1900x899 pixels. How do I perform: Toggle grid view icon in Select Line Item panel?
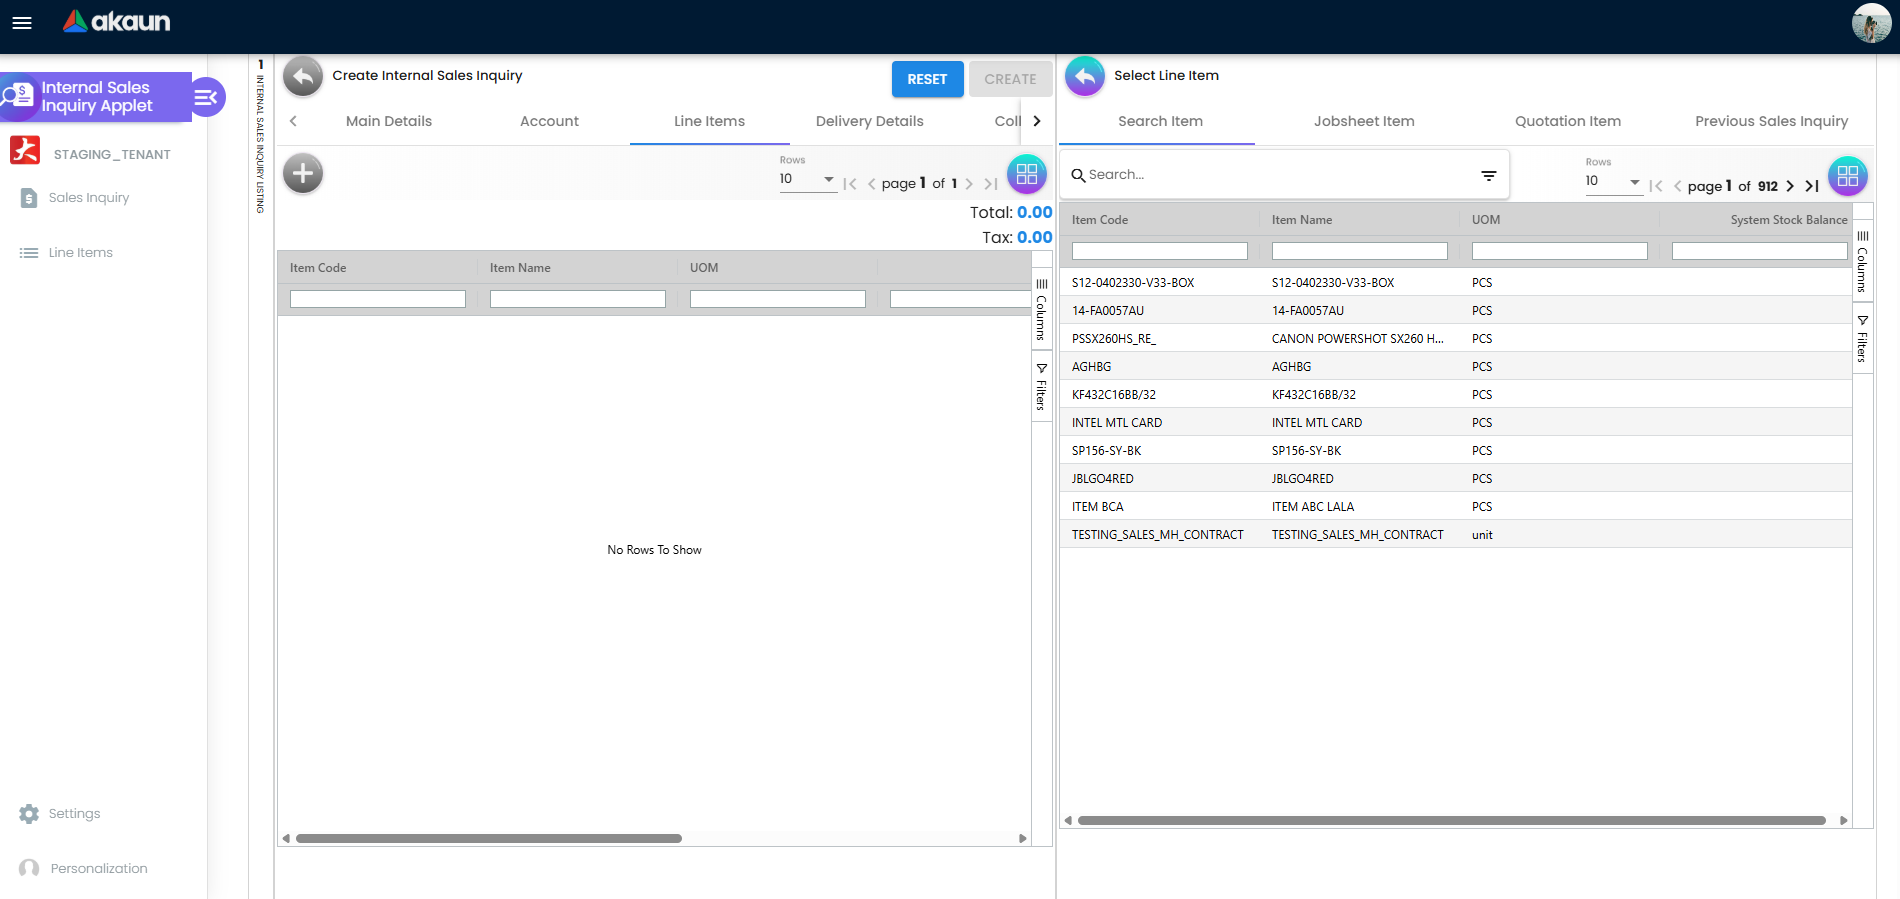pyautogui.click(x=1848, y=176)
